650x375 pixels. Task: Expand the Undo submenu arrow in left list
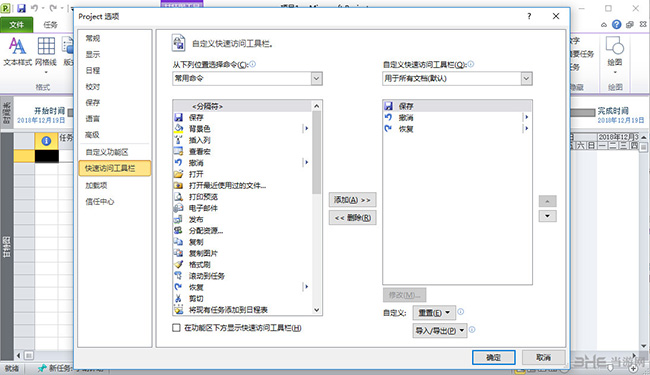coord(306,163)
